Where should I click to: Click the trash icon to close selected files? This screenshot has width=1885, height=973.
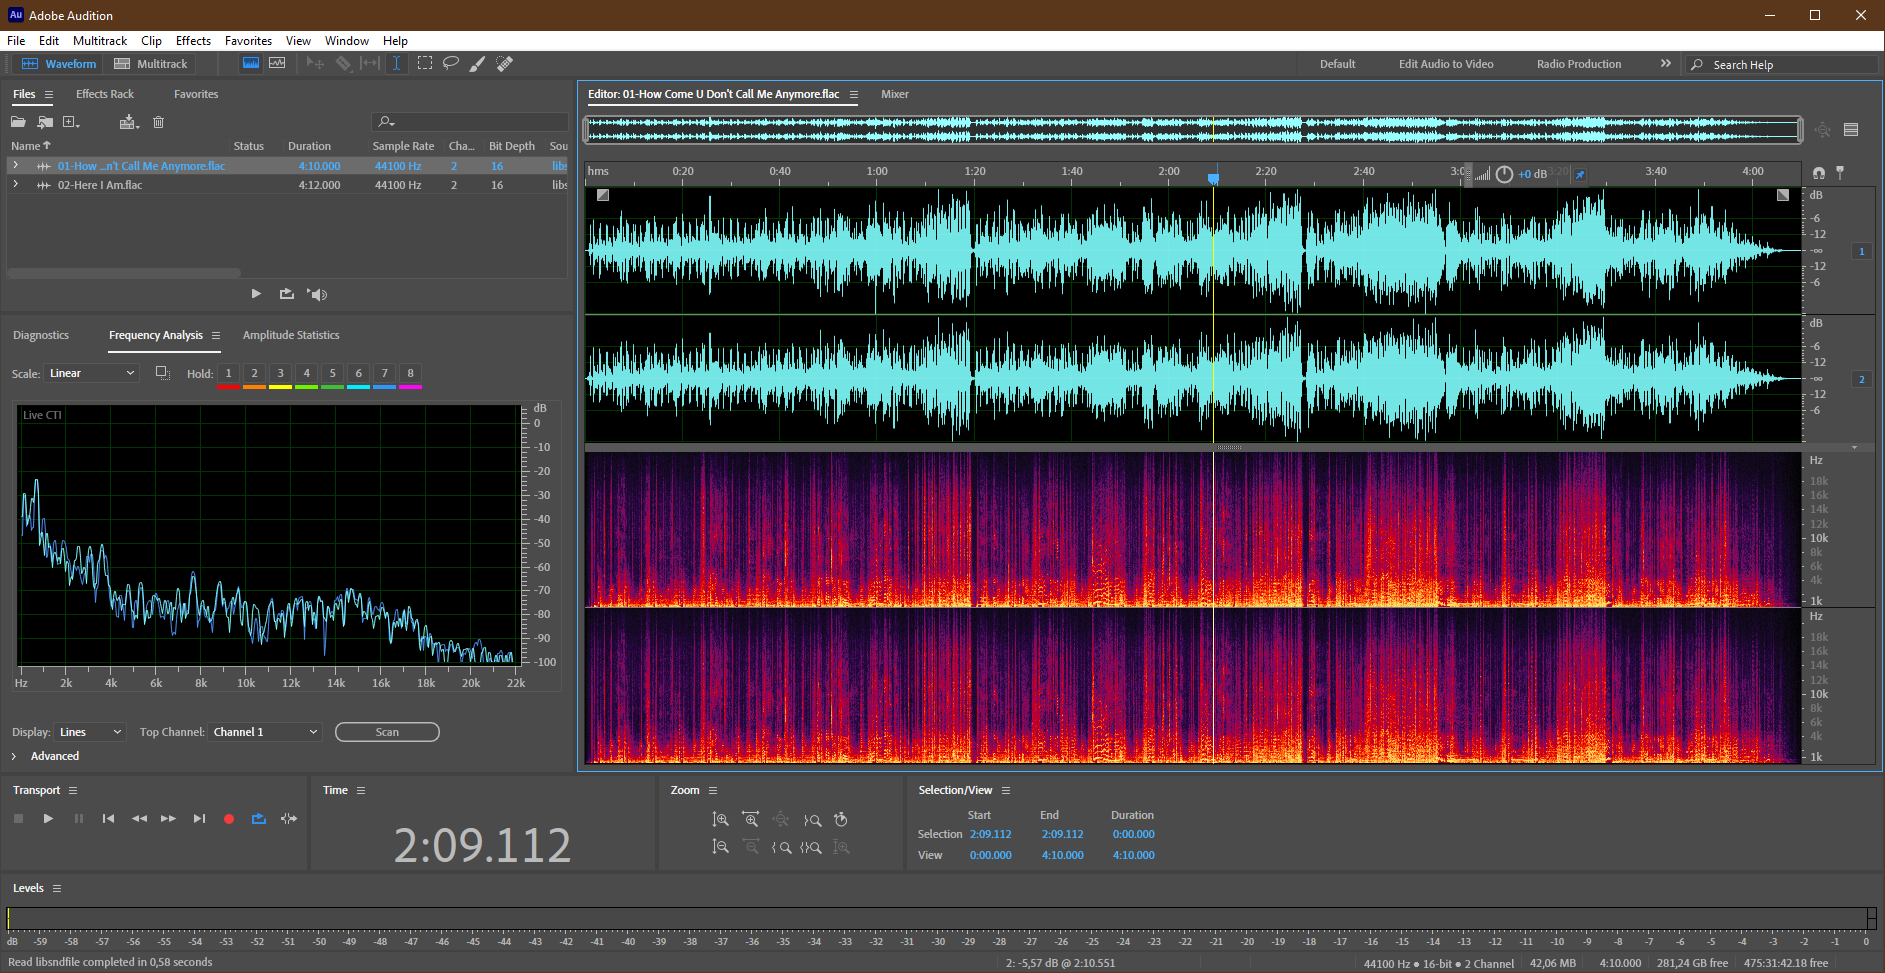158,122
